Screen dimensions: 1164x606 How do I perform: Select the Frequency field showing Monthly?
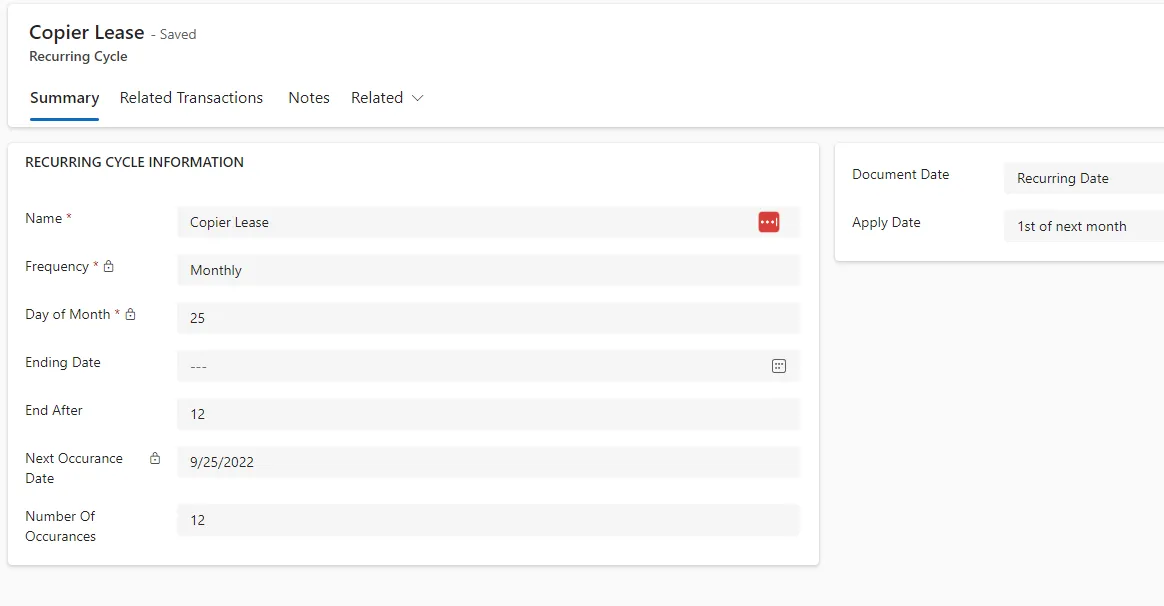[x=488, y=270]
